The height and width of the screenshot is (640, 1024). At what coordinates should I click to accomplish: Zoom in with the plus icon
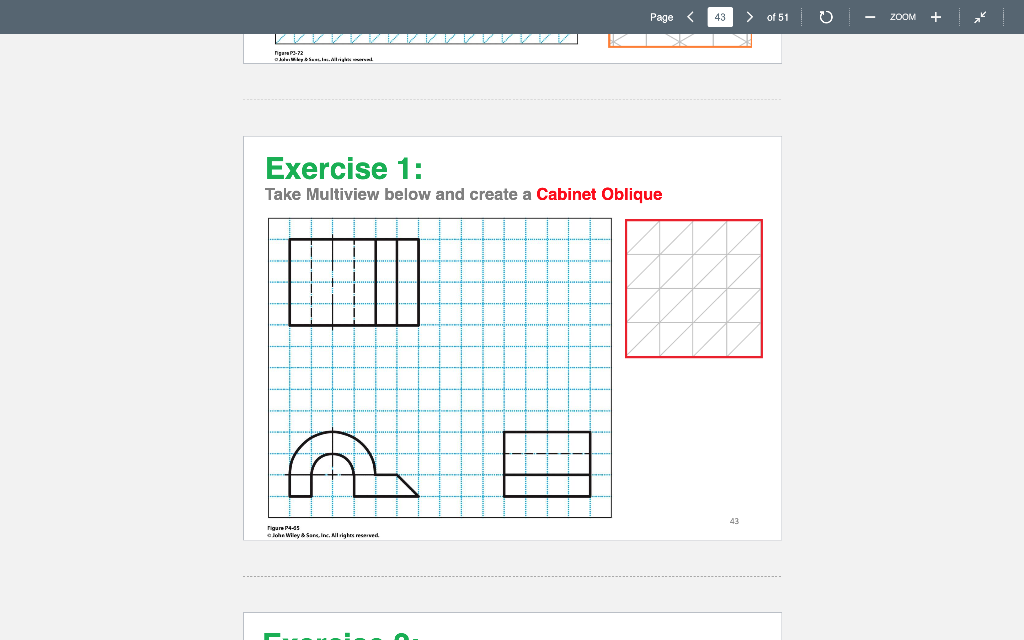point(935,16)
